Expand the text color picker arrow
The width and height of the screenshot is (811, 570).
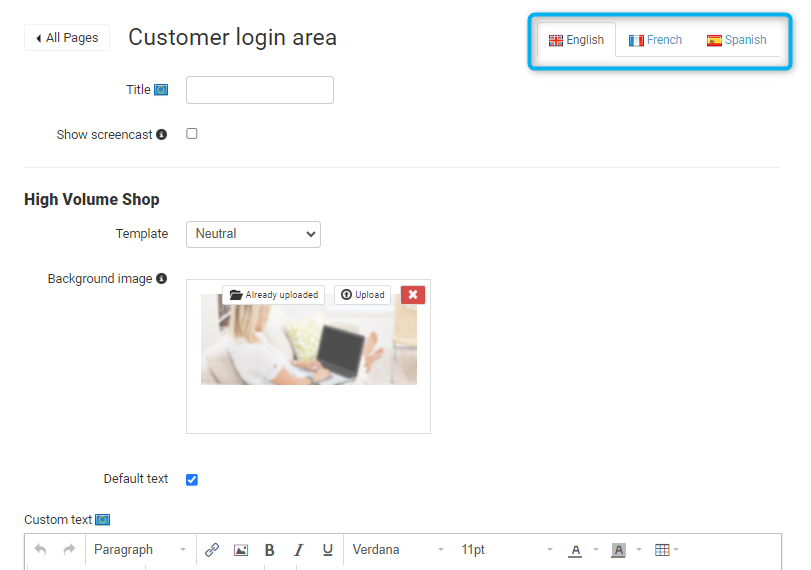point(596,550)
